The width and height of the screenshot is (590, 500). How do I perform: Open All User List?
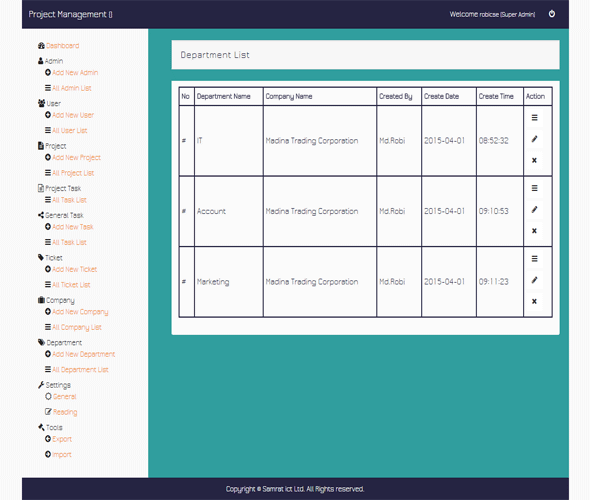pos(69,131)
